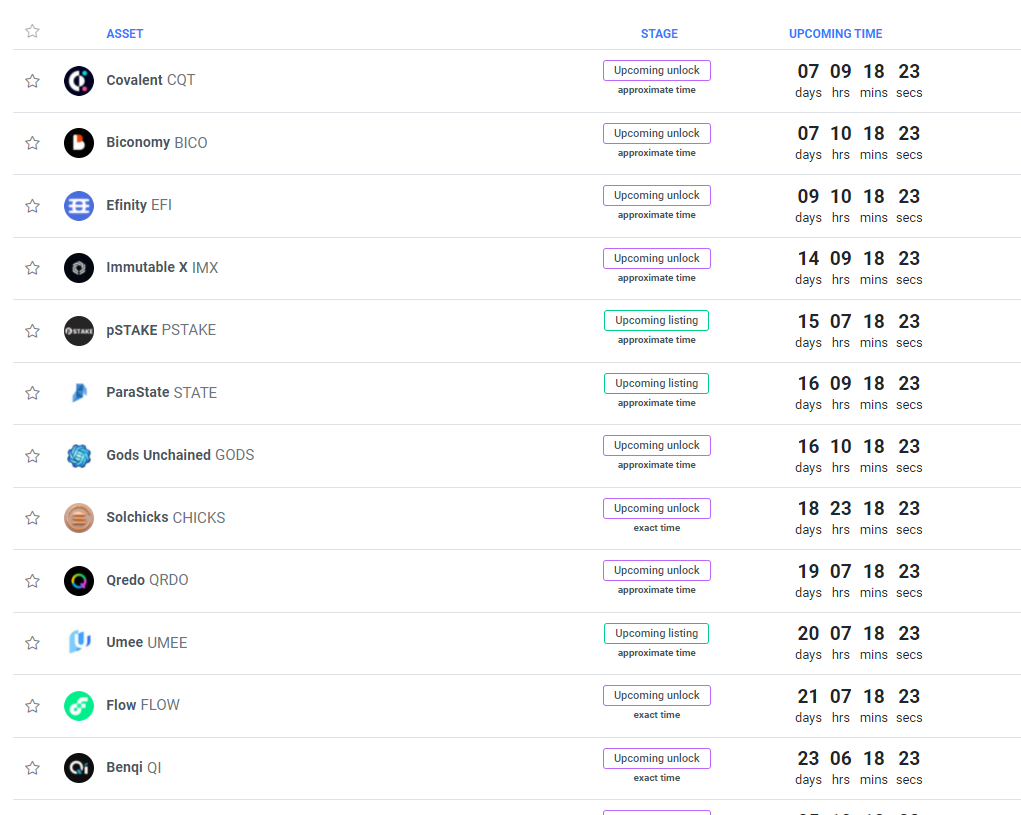
Task: Open the Gods Unchained GODS link
Action: 180,455
